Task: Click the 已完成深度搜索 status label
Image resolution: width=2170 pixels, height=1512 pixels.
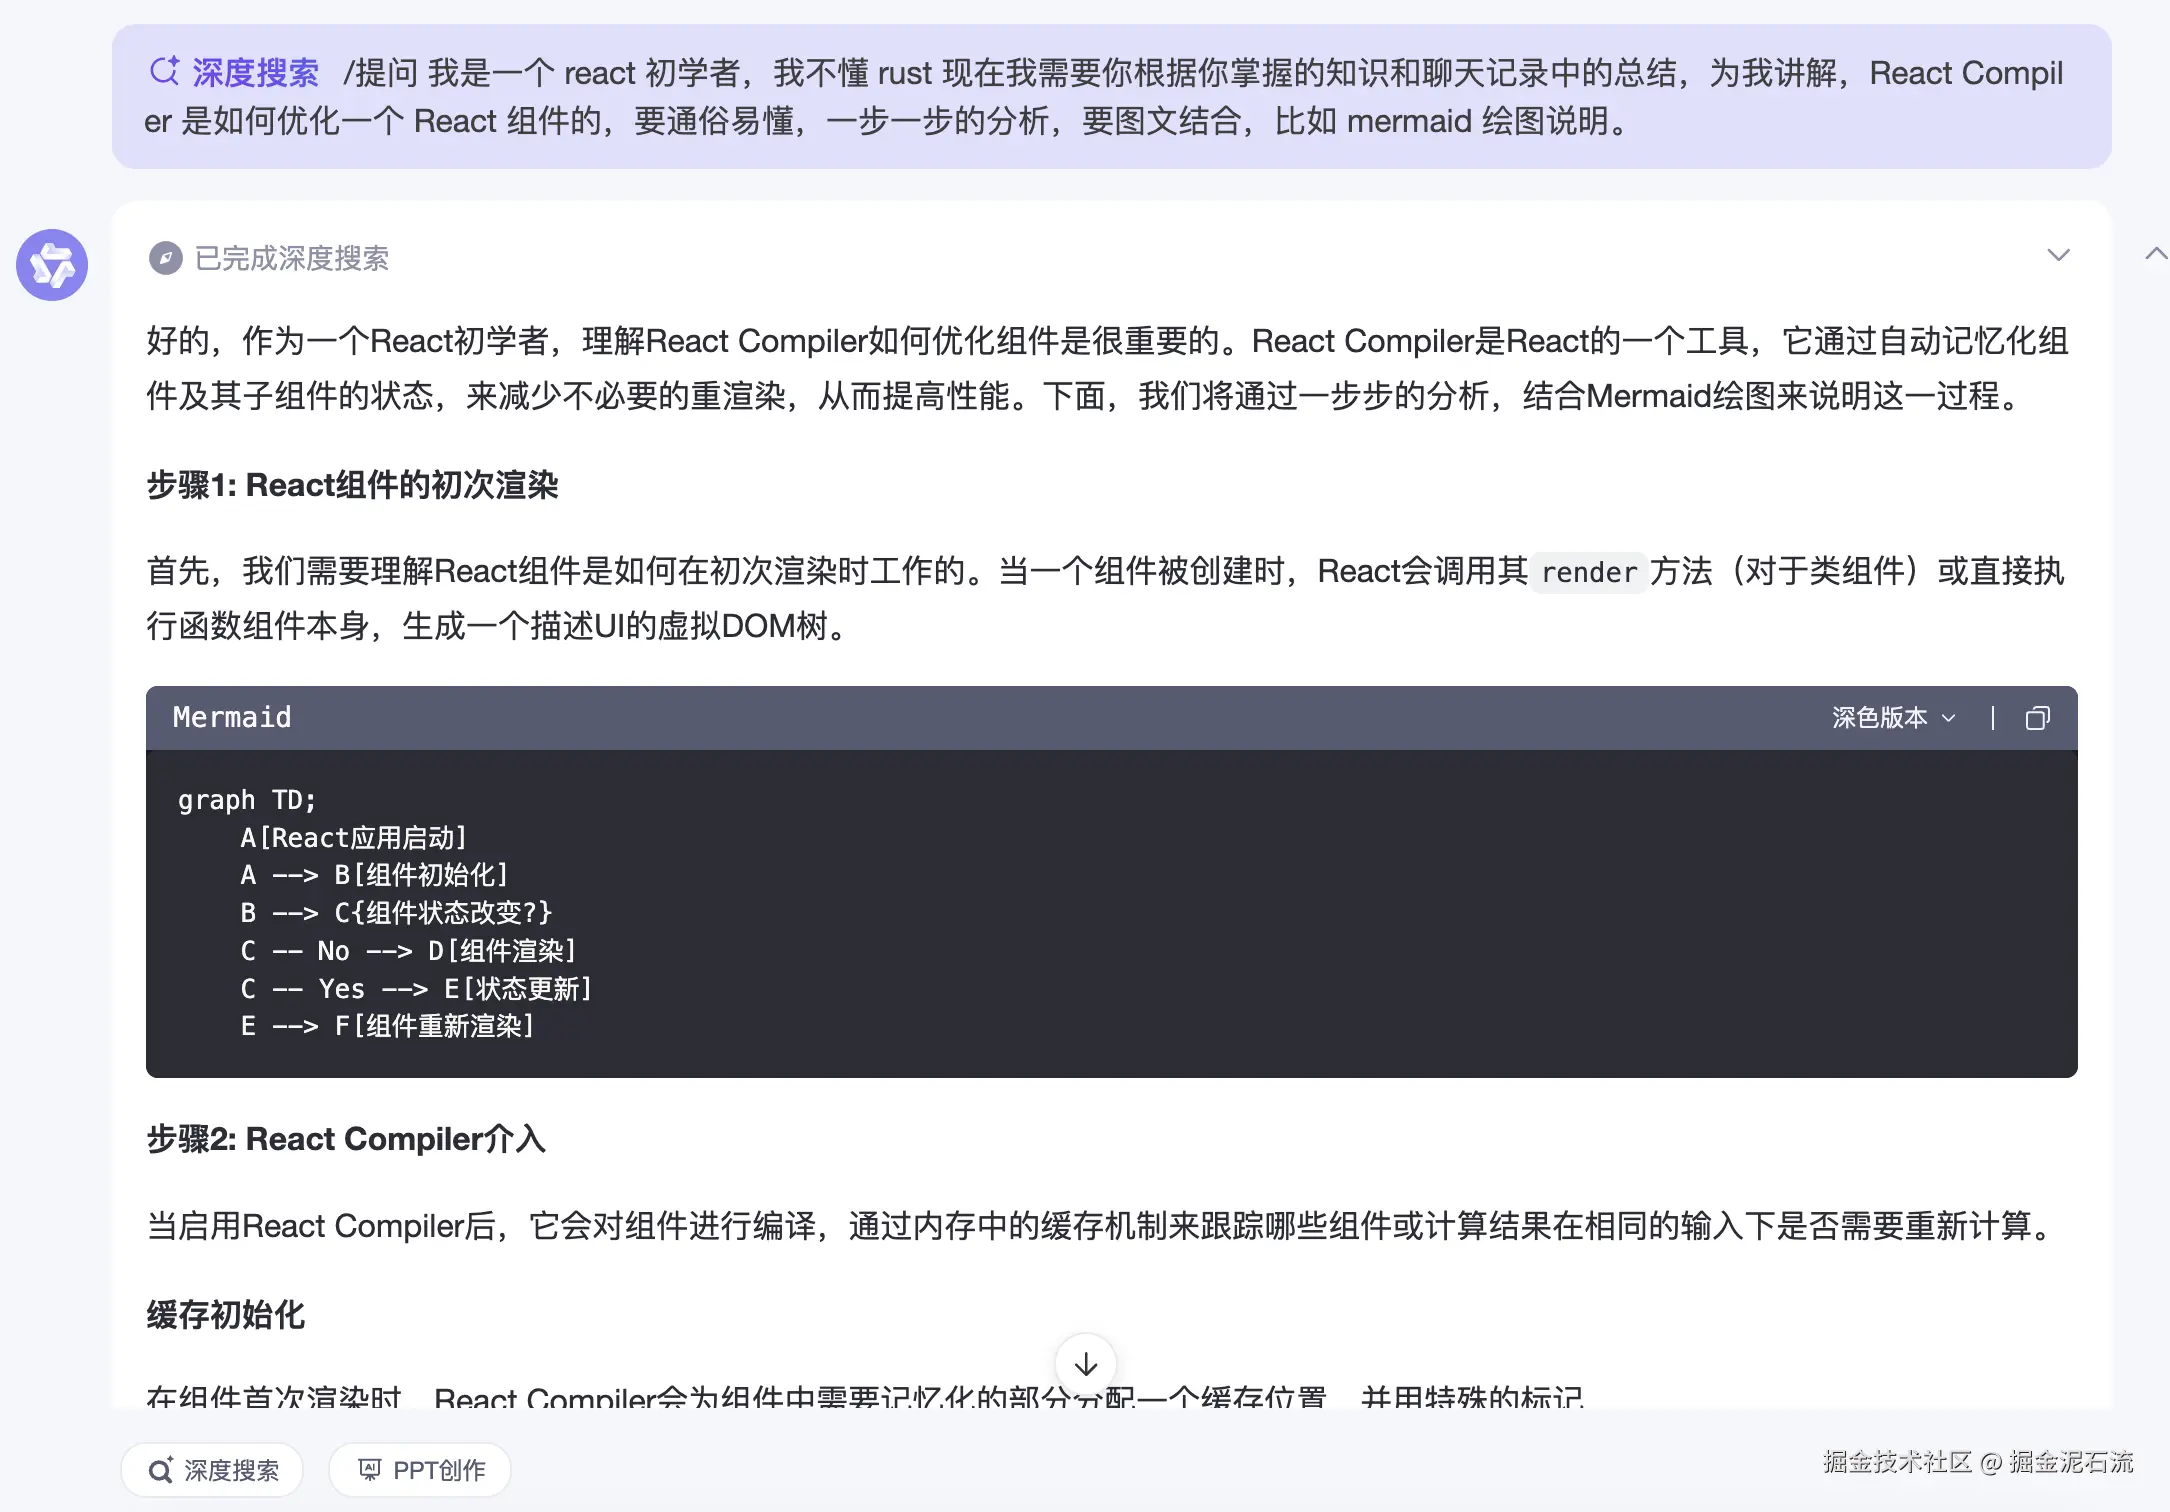Action: pos(291,259)
